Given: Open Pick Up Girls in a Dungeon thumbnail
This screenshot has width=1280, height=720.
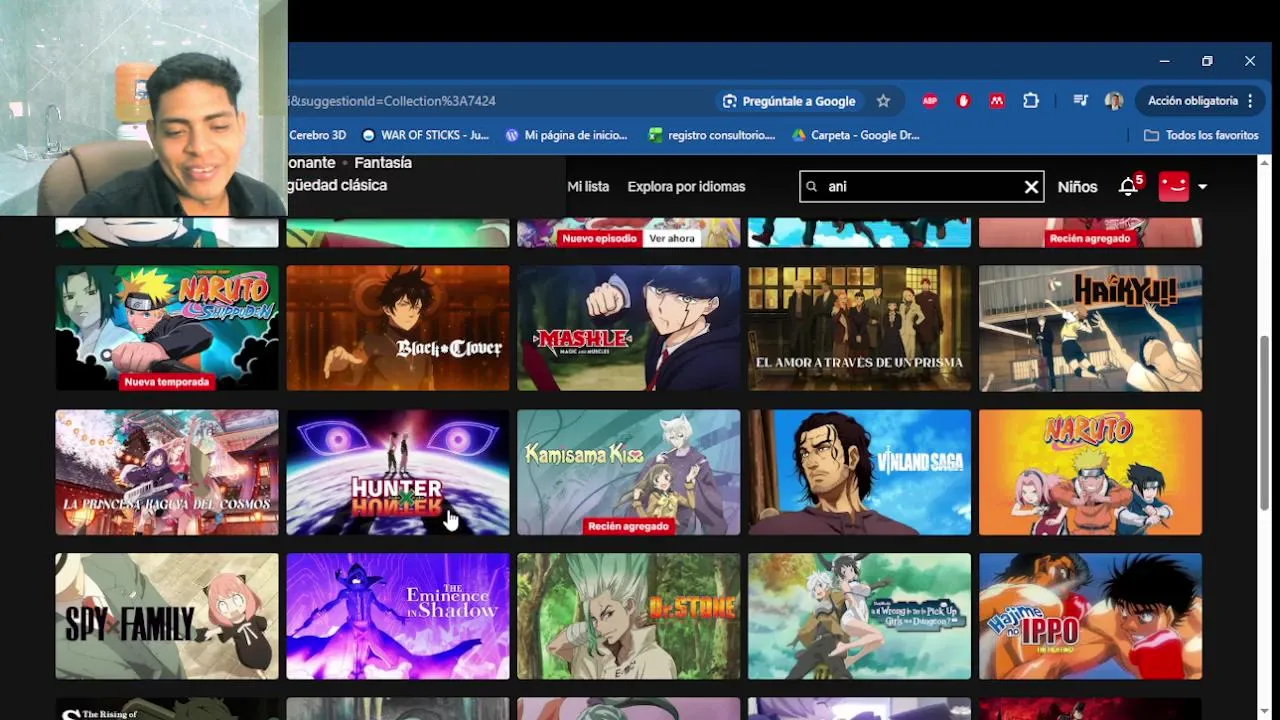Looking at the screenshot, I should click(860, 616).
